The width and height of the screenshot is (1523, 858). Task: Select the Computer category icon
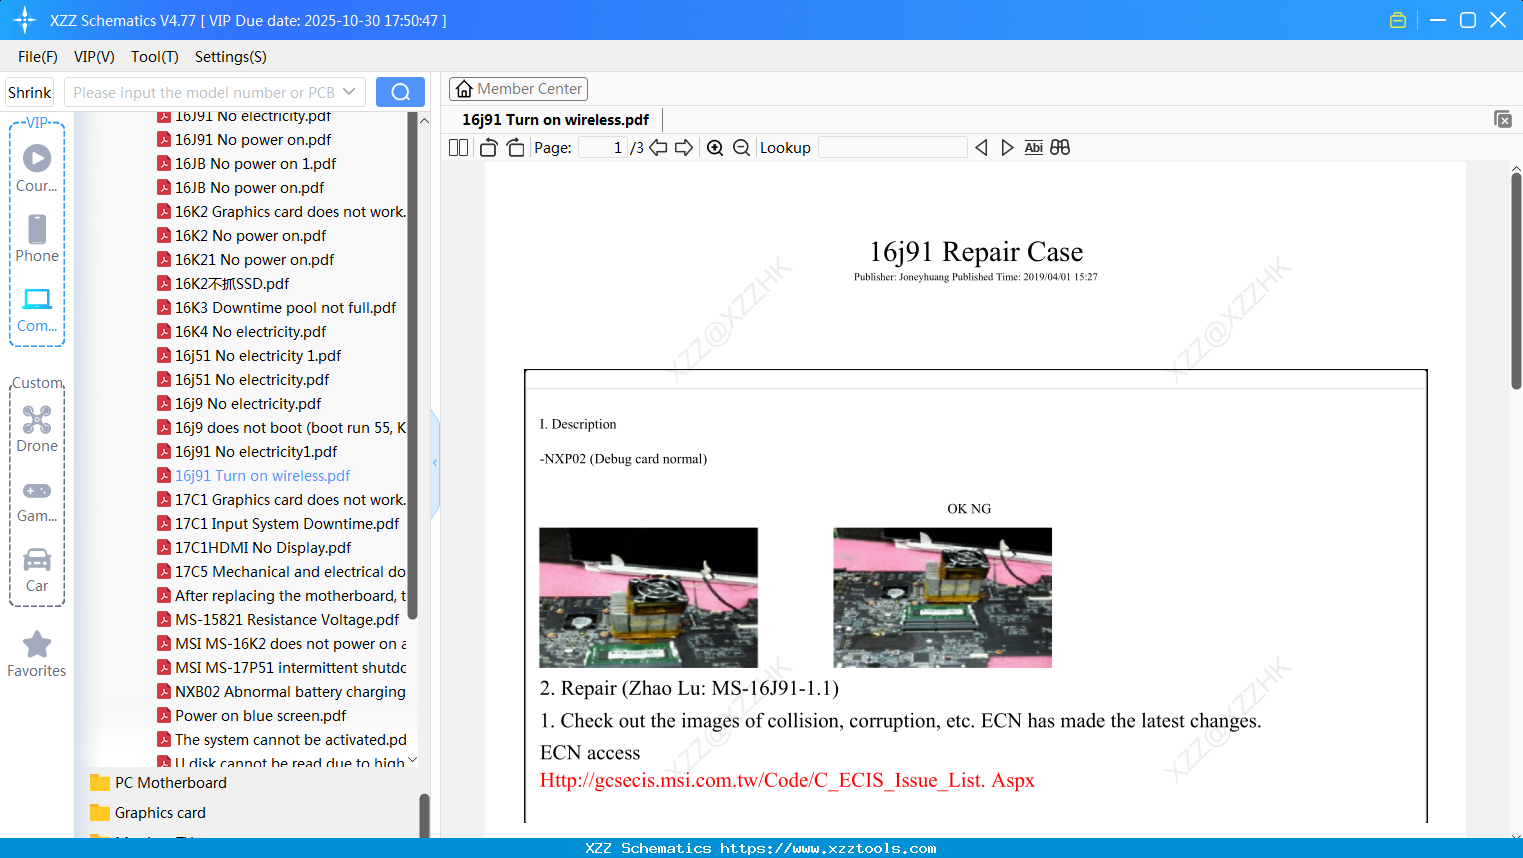click(37, 309)
